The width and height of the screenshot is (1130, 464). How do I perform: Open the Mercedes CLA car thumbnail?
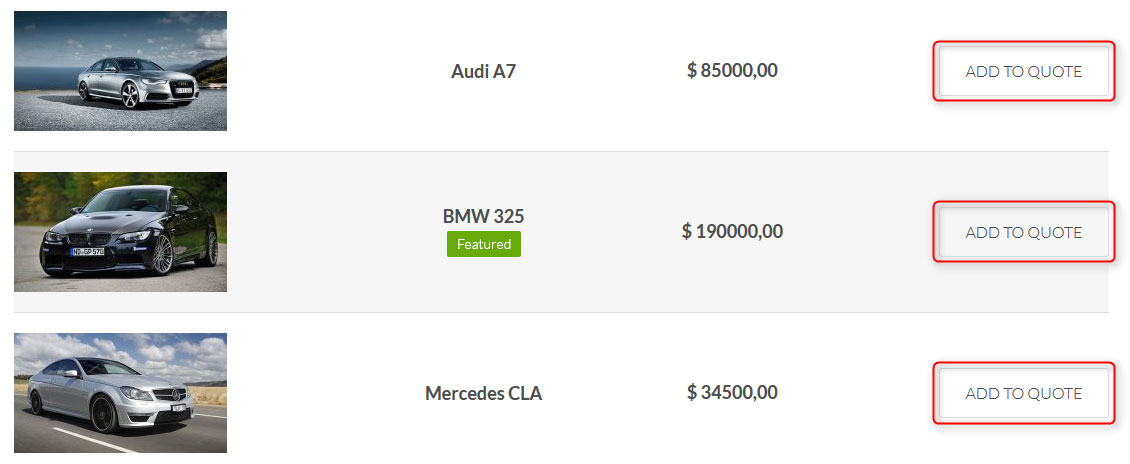(x=120, y=393)
